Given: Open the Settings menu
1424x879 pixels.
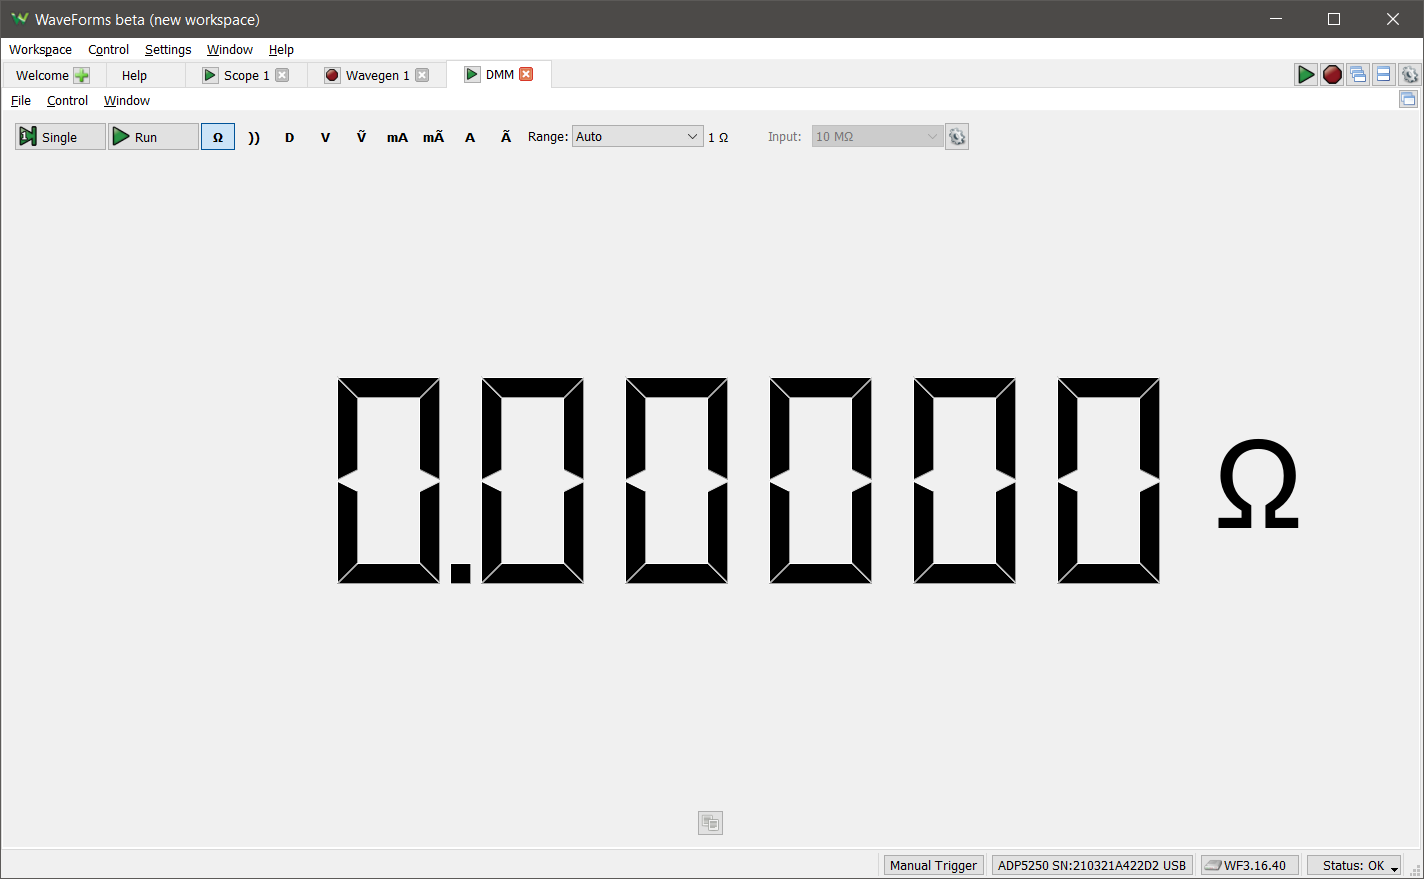Looking at the screenshot, I should click(x=168, y=49).
